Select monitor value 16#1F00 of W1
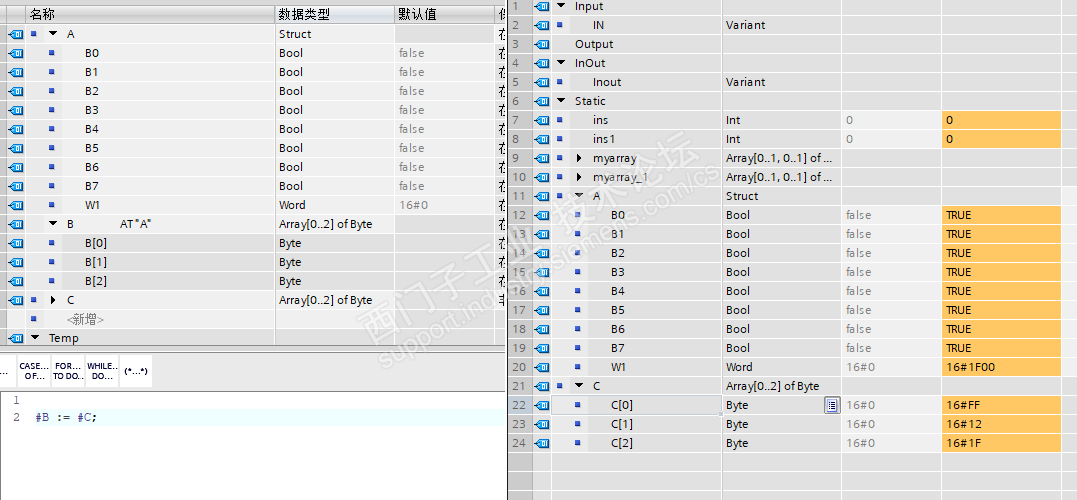The width and height of the screenshot is (1077, 500). pos(1001,367)
